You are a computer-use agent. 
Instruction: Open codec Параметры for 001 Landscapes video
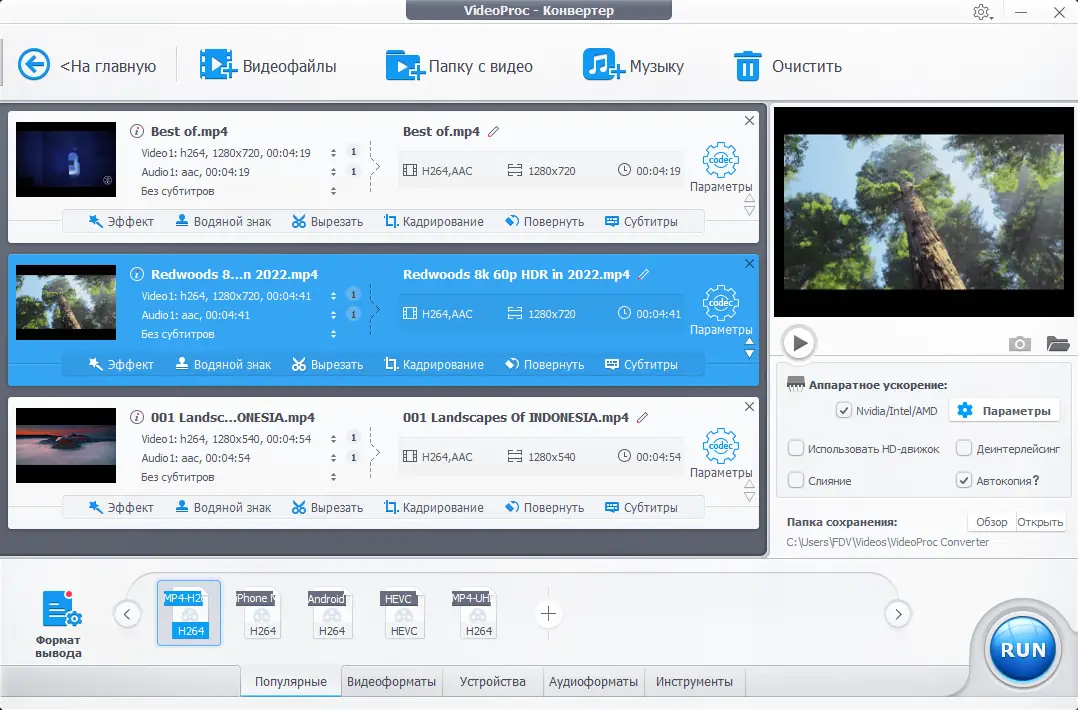[x=720, y=454]
